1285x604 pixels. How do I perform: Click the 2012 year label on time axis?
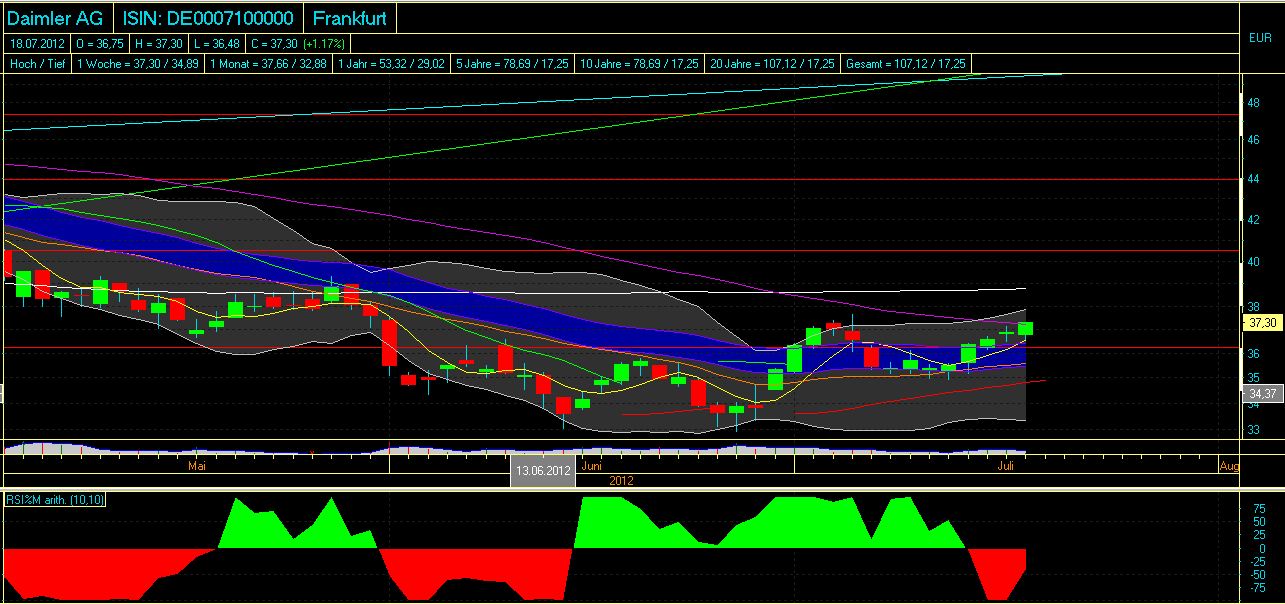[x=620, y=479]
